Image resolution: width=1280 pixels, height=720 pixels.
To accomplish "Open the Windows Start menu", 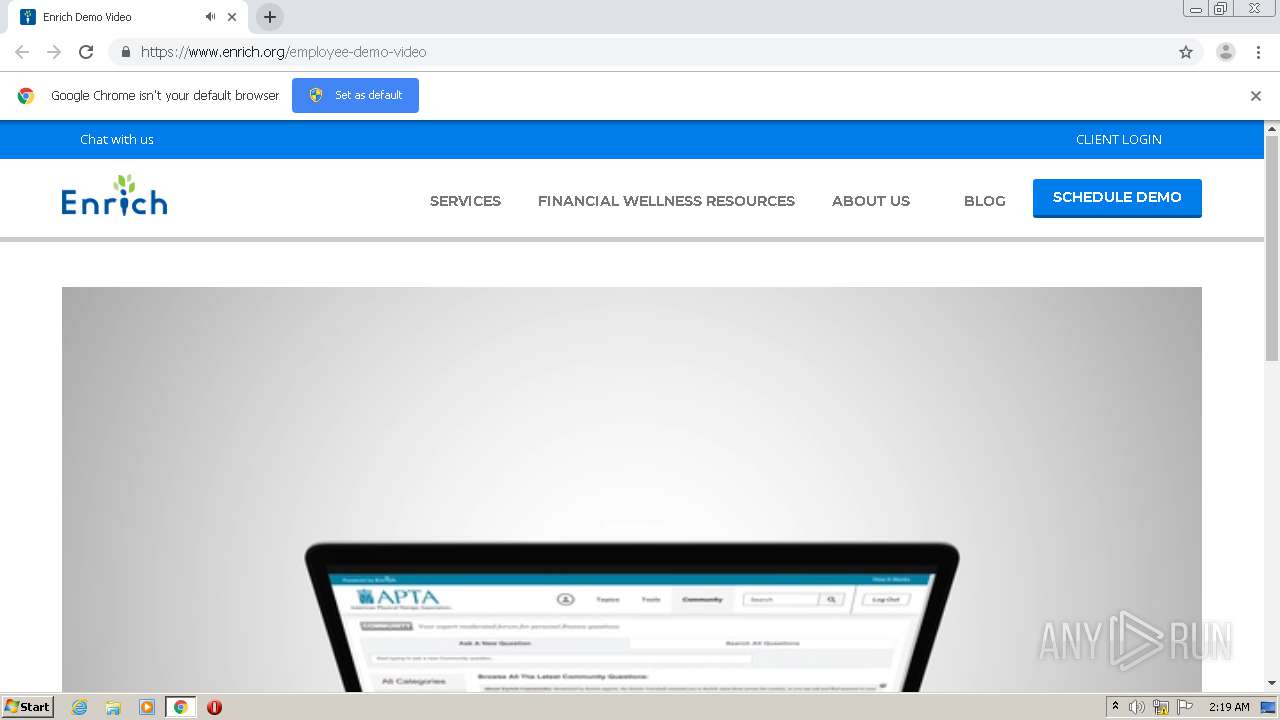I will click(x=27, y=706).
